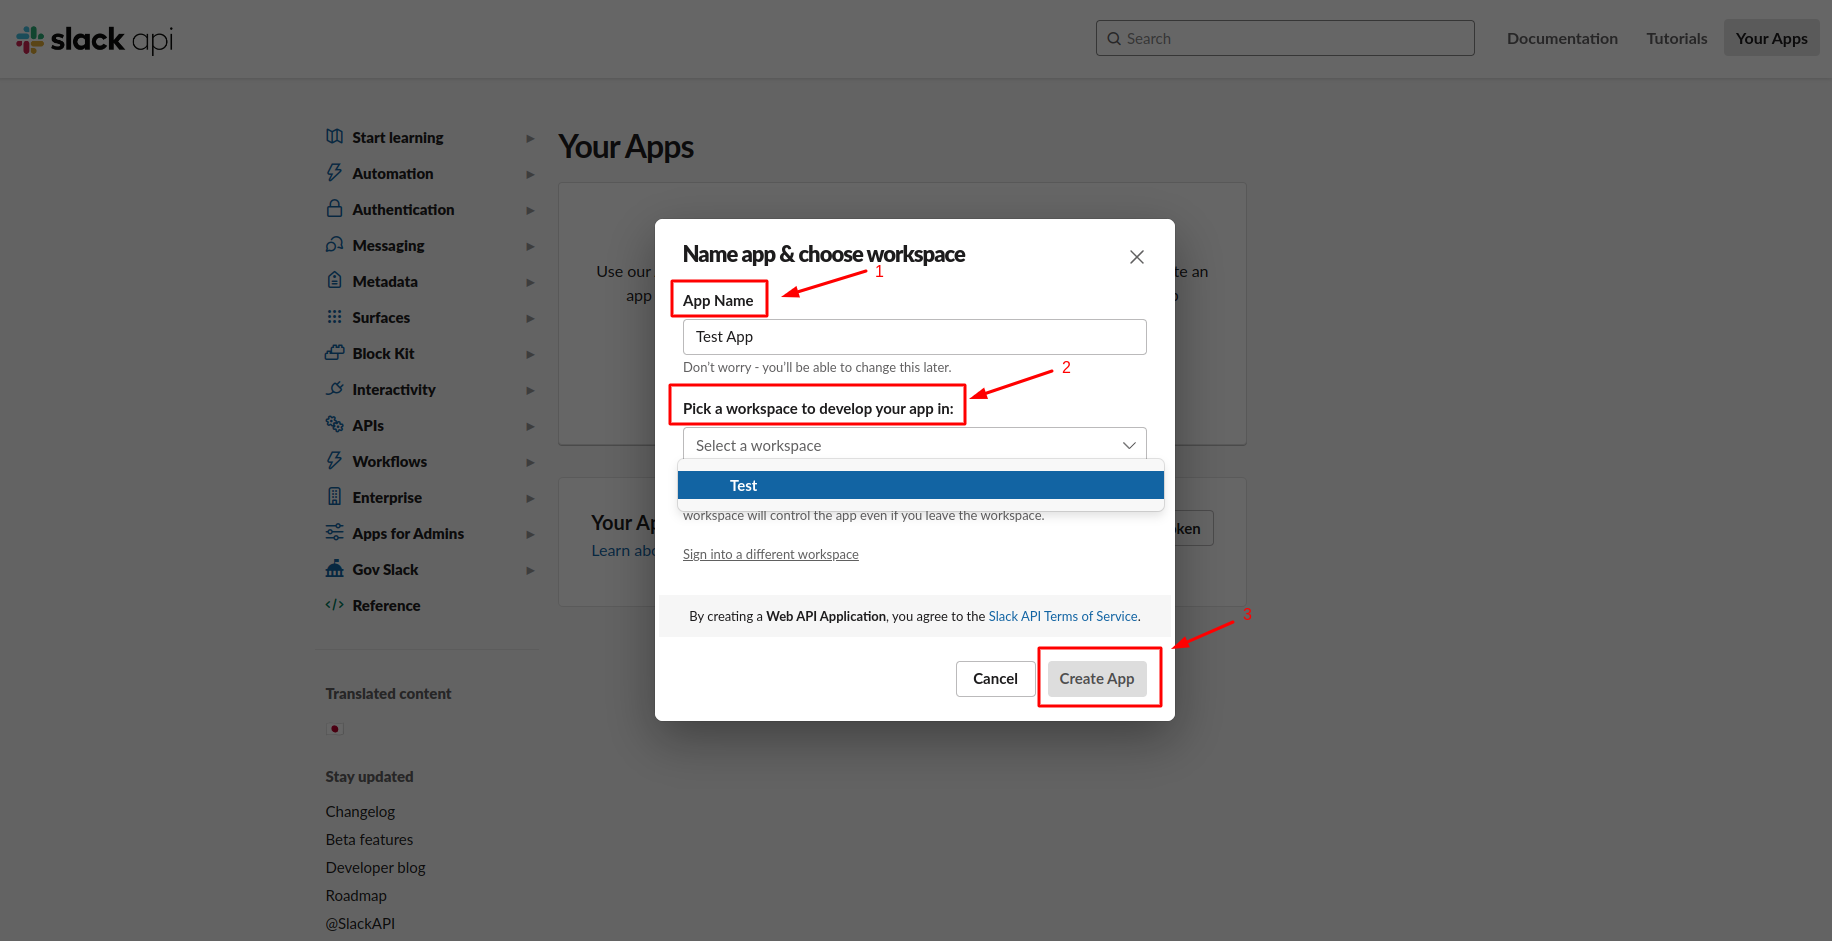1832x941 pixels.
Task: Open the Beta features link
Action: click(369, 839)
